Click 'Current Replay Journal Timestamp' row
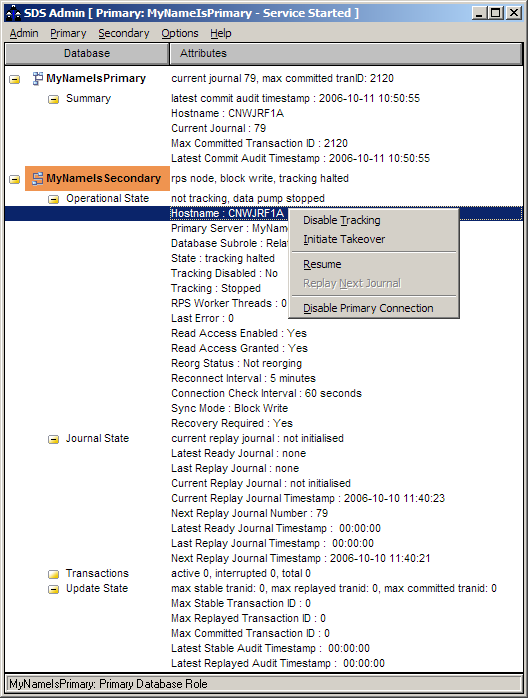This screenshot has height=698, width=528. coord(308,498)
